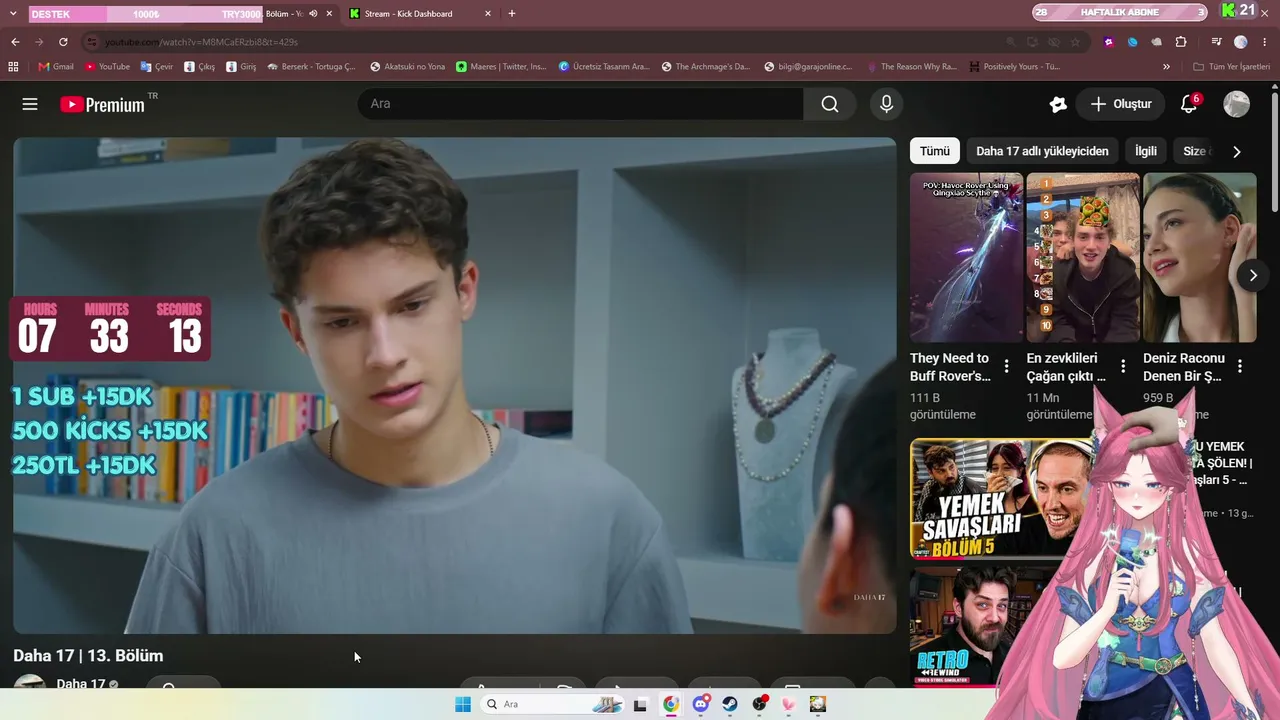Open The Archmage's bookmark
The image size is (1280, 720).
tap(705, 67)
